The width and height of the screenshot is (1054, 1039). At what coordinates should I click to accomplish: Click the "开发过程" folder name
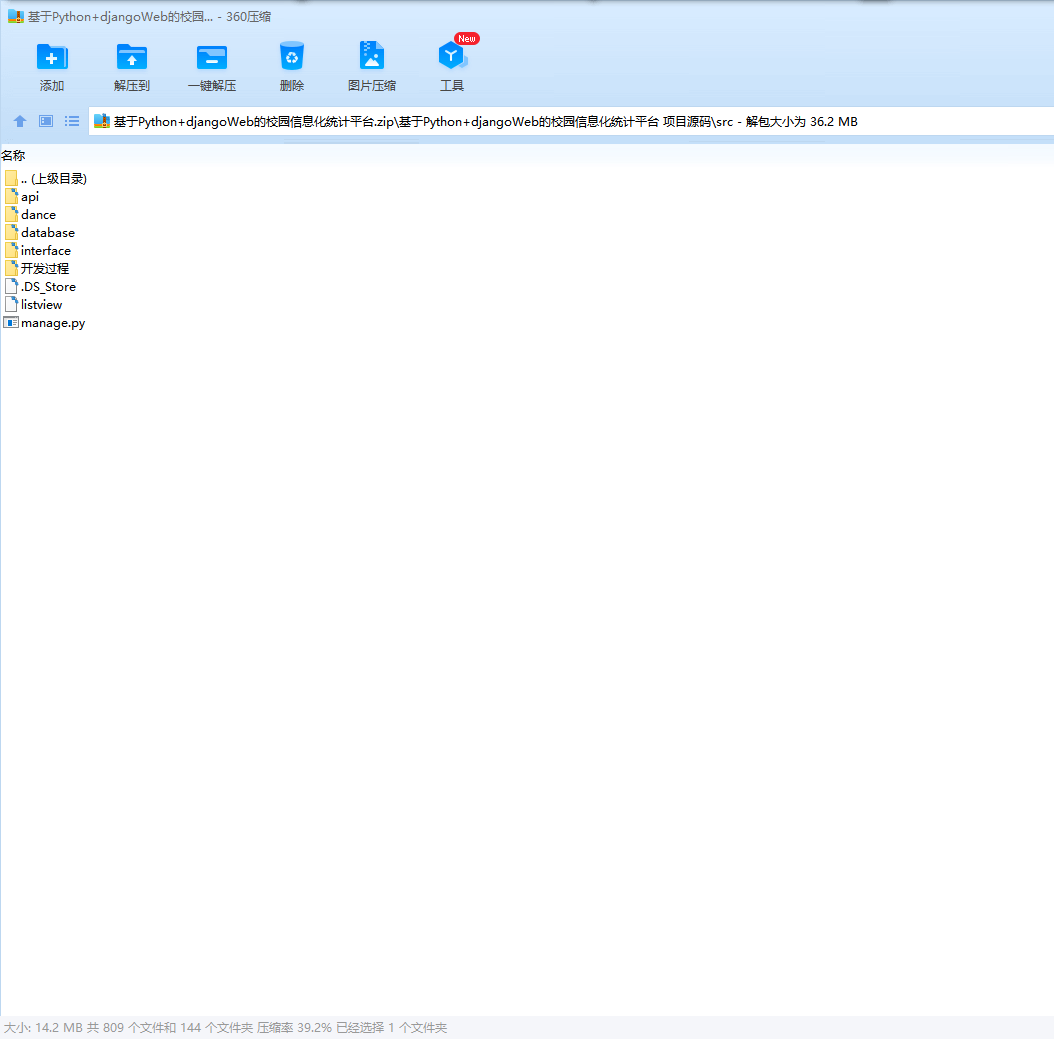(x=45, y=268)
